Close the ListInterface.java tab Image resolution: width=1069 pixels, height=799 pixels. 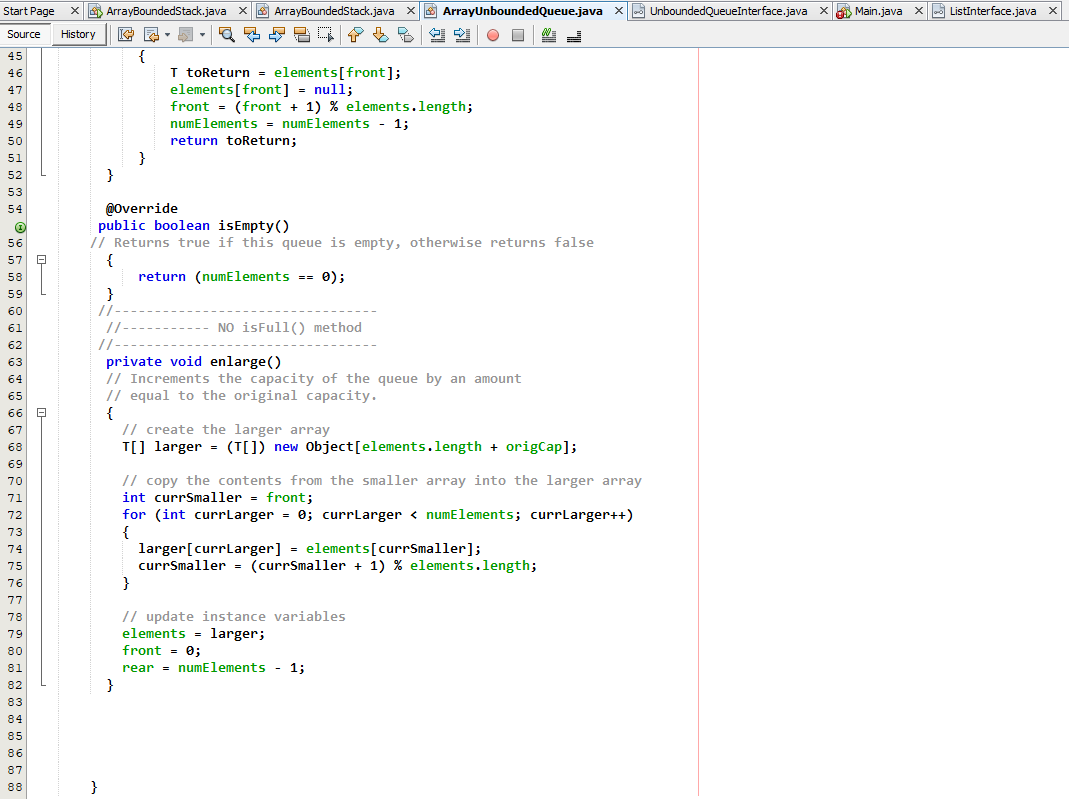(1053, 11)
